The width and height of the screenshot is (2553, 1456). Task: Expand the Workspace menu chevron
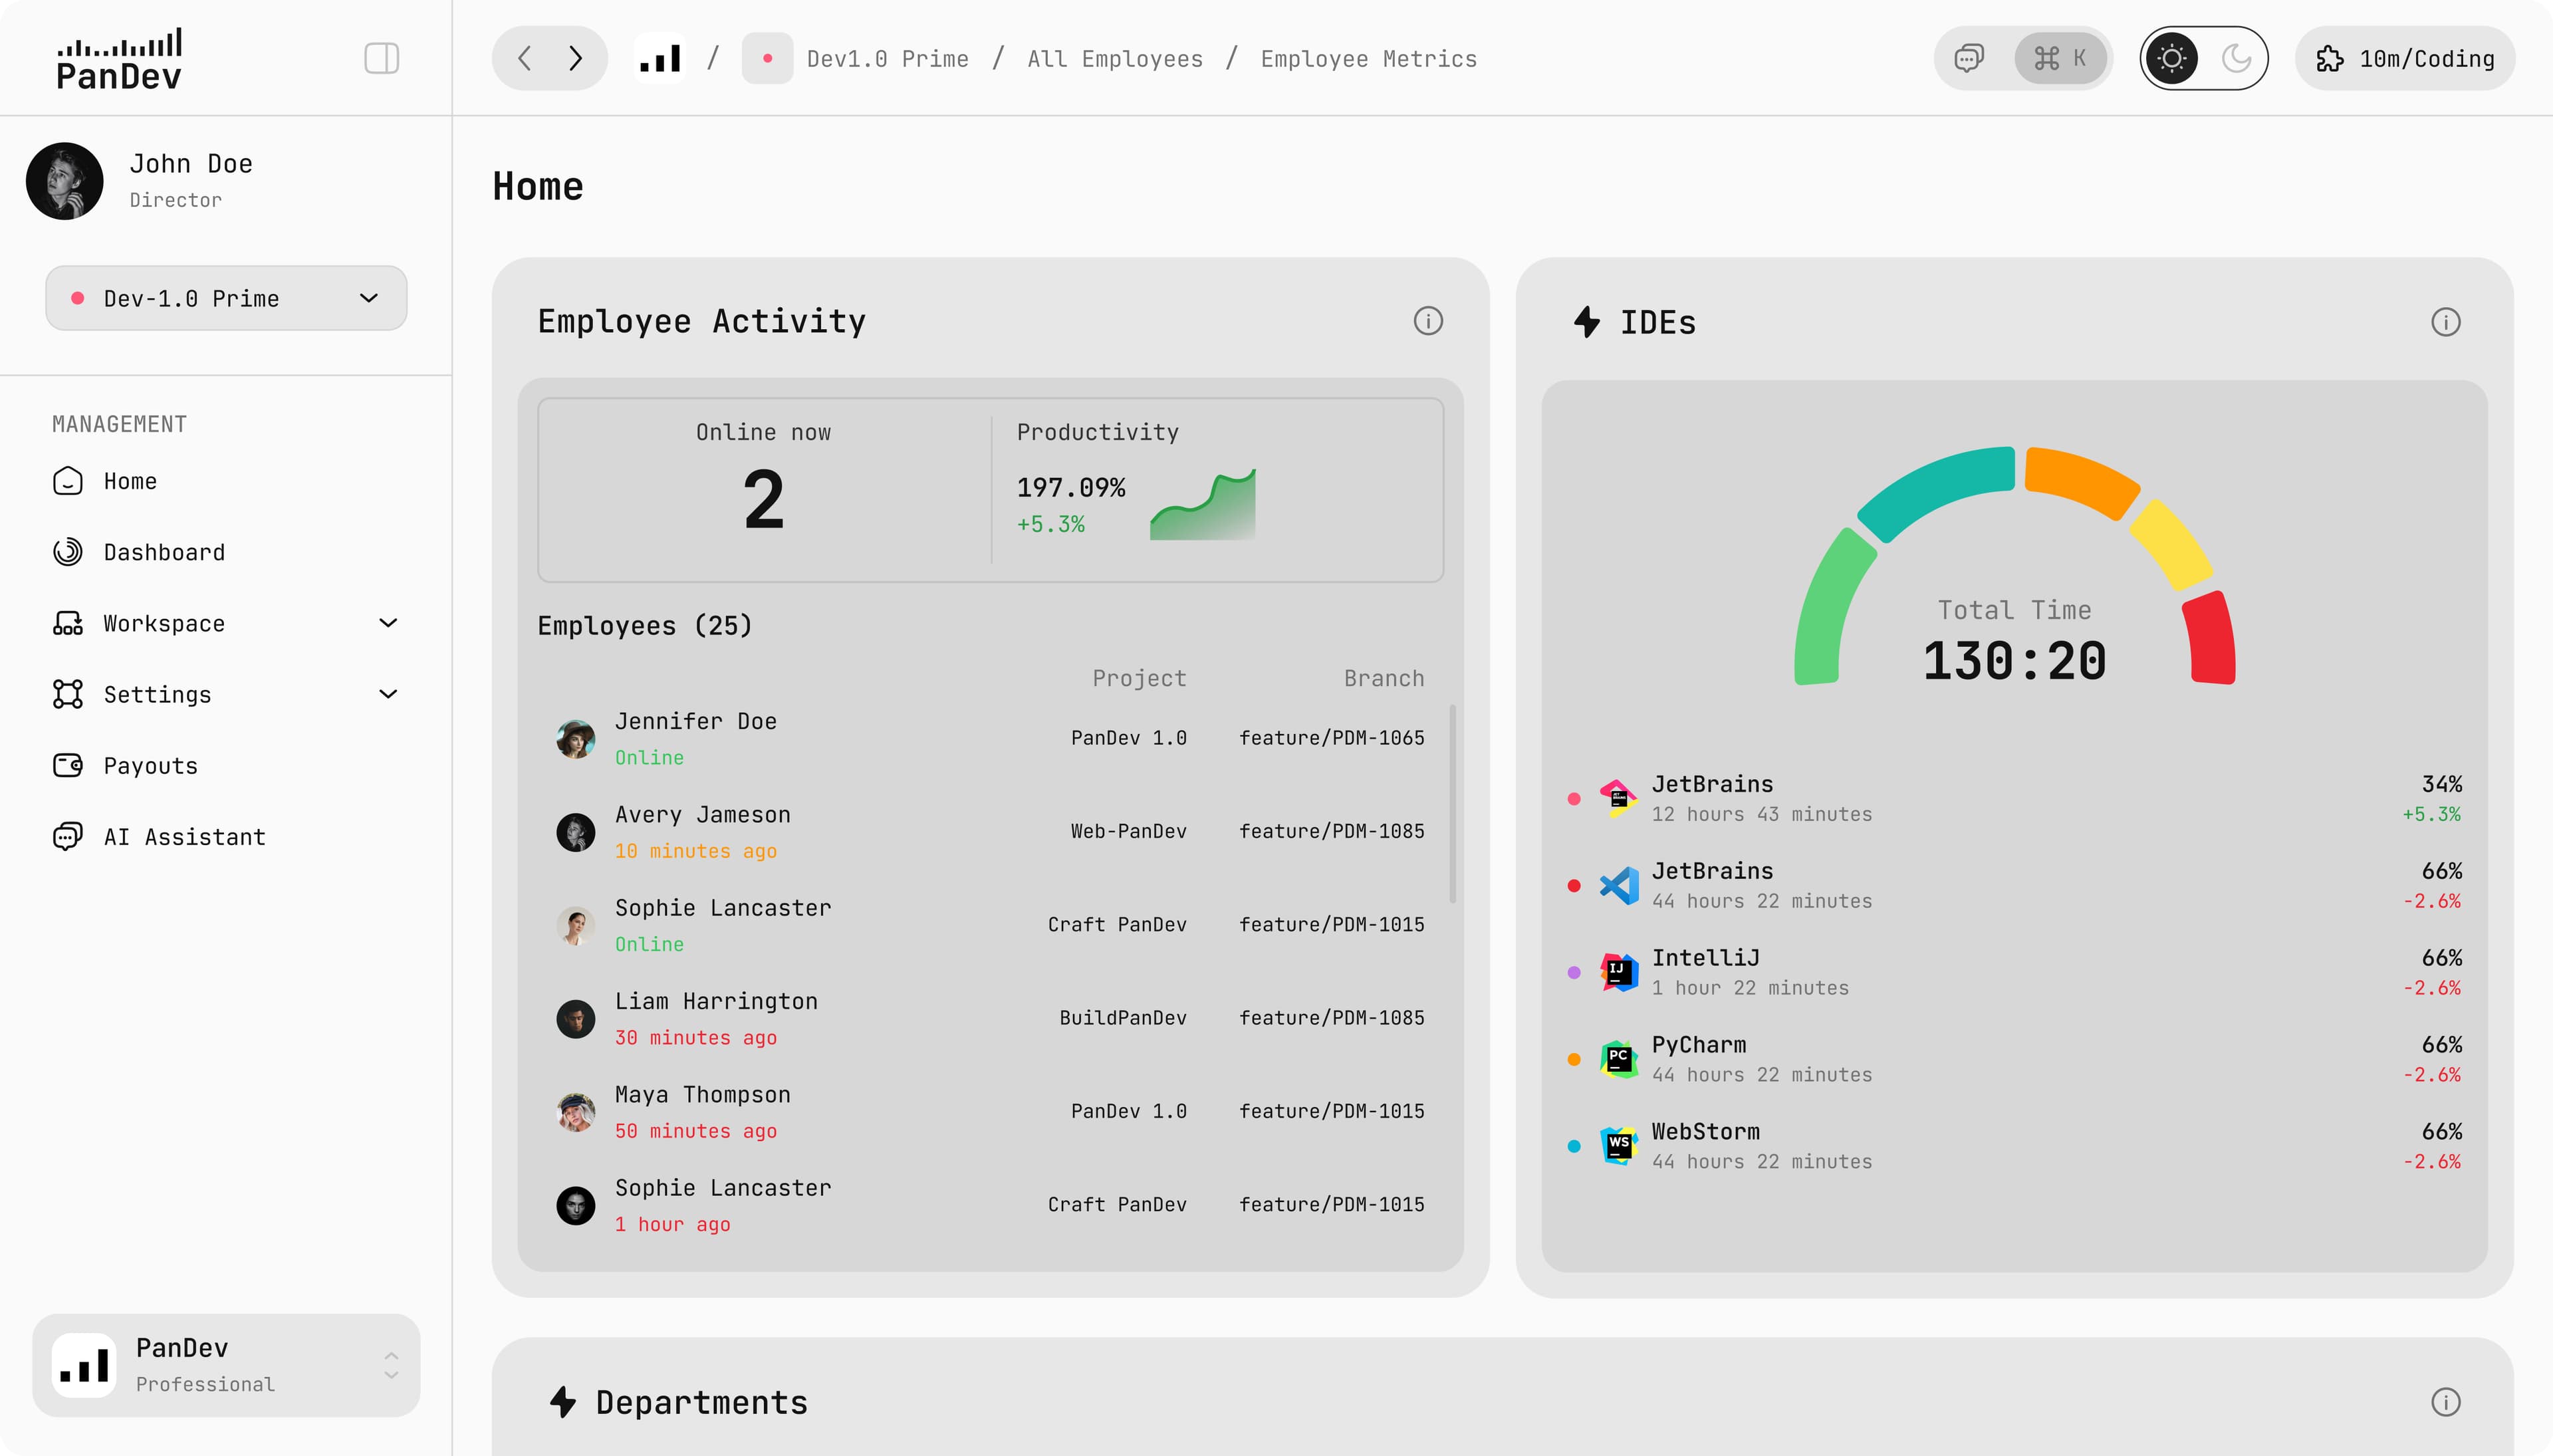click(388, 623)
